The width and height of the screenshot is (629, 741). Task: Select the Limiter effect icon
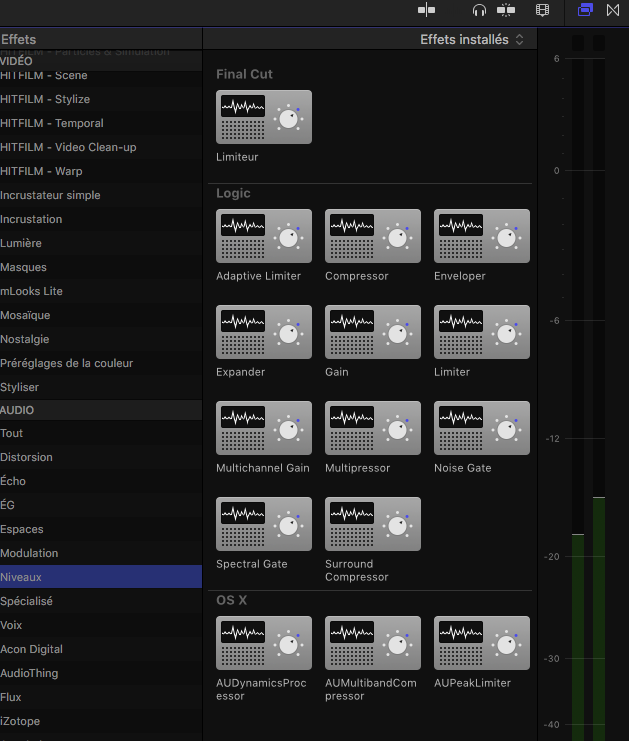pyautogui.click(x=482, y=332)
